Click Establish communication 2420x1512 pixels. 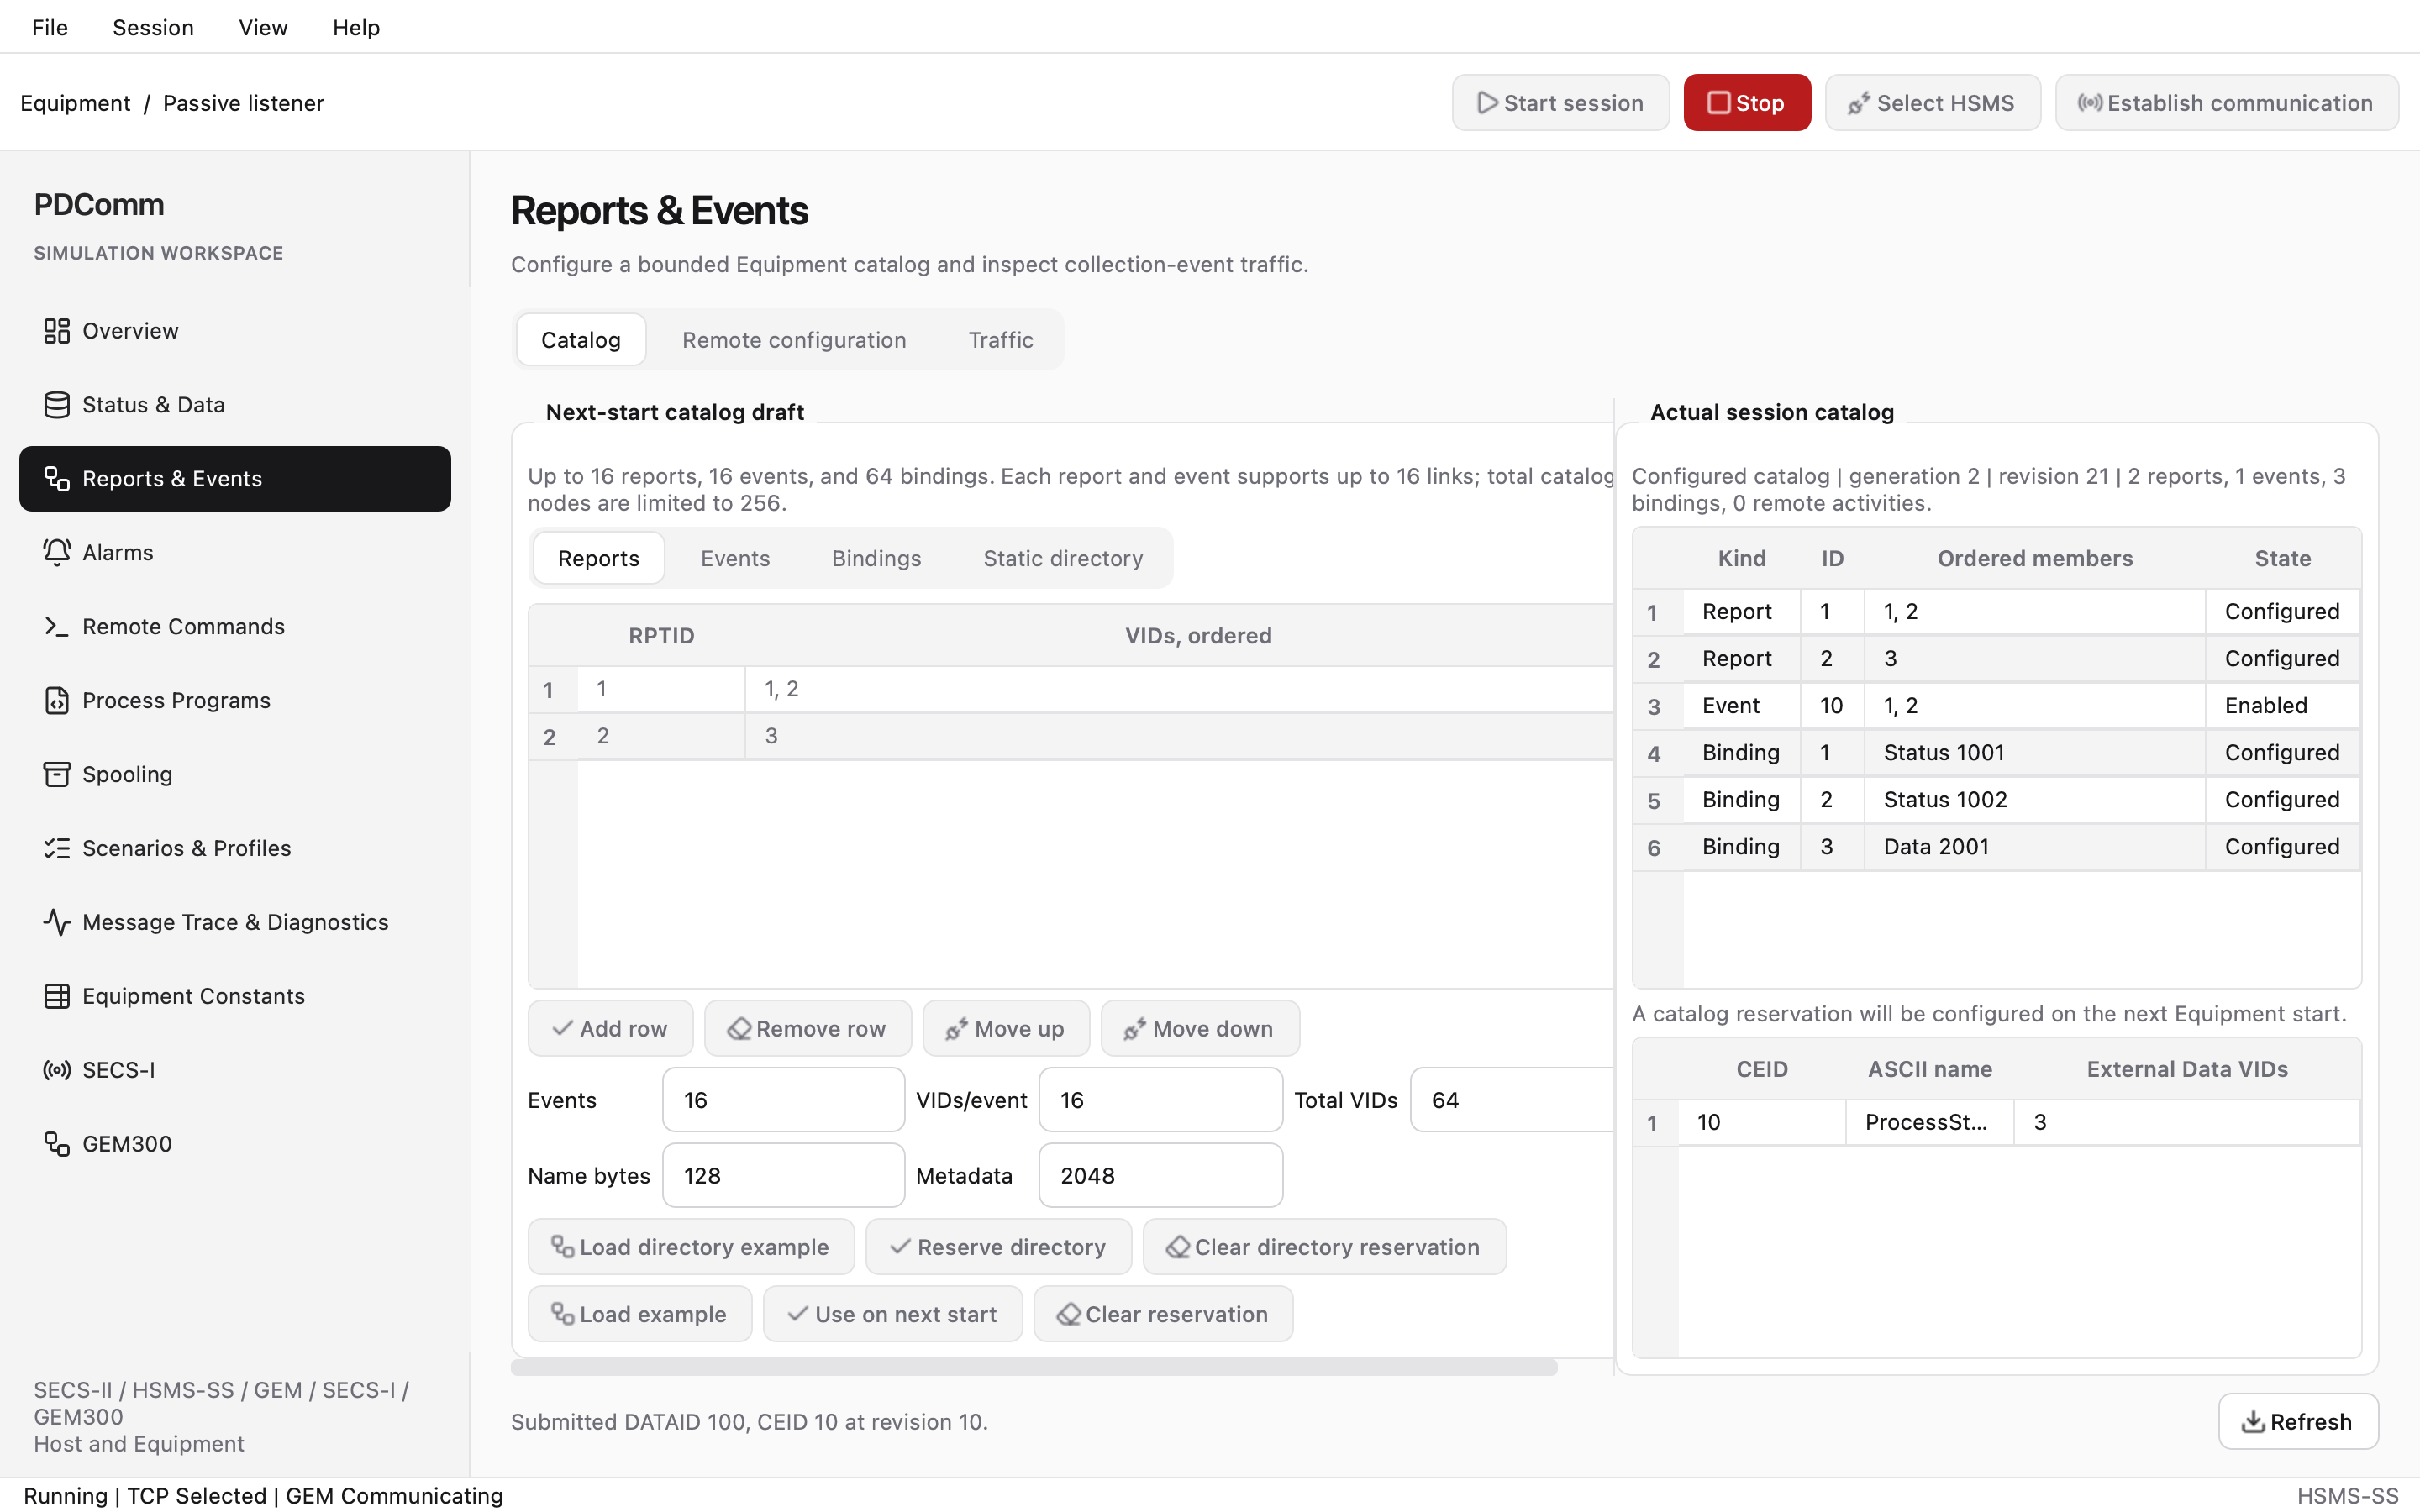pyautogui.click(x=2227, y=103)
